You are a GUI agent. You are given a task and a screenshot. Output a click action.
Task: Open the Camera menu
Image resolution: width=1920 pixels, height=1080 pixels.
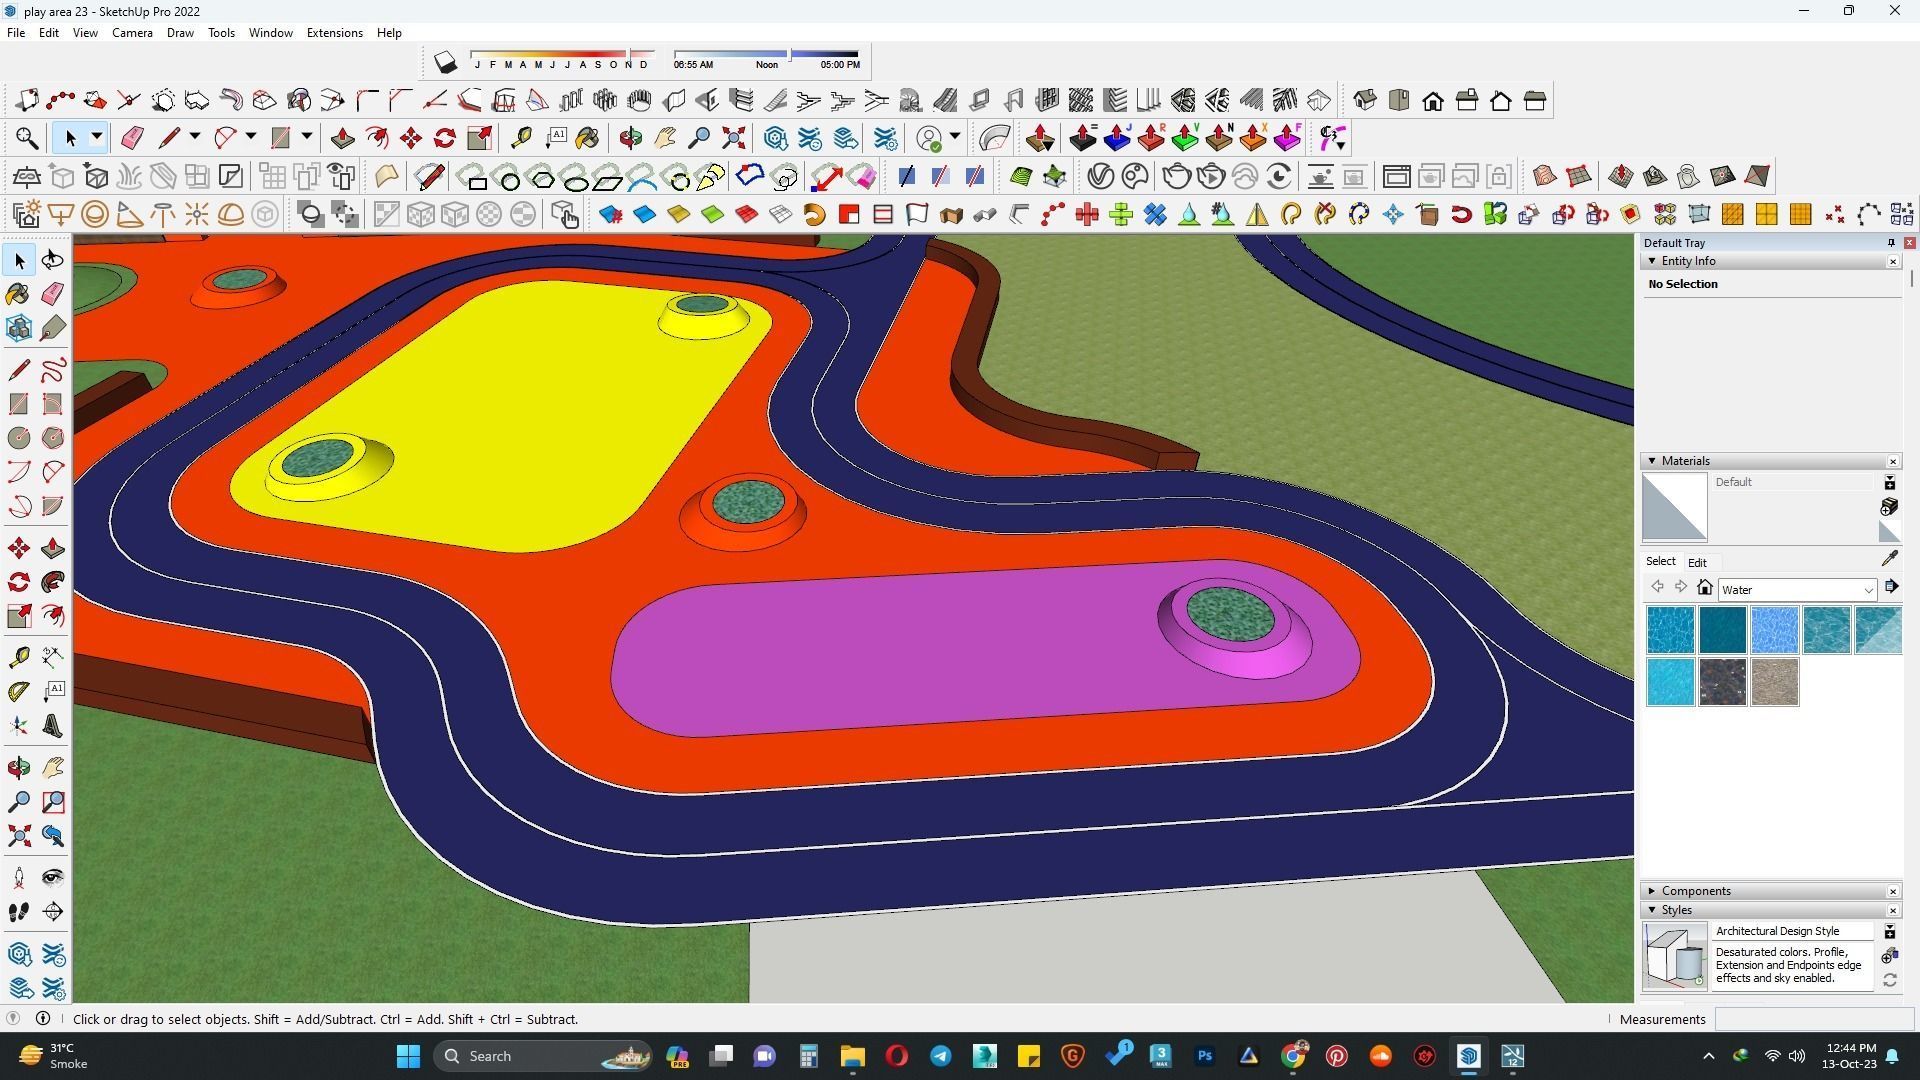(132, 33)
